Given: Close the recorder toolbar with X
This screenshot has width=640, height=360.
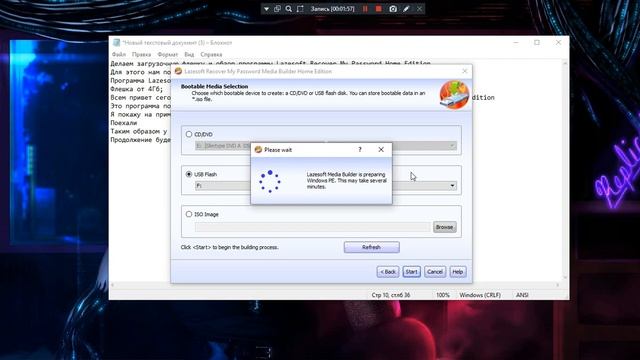Looking at the screenshot, I should 419,9.
